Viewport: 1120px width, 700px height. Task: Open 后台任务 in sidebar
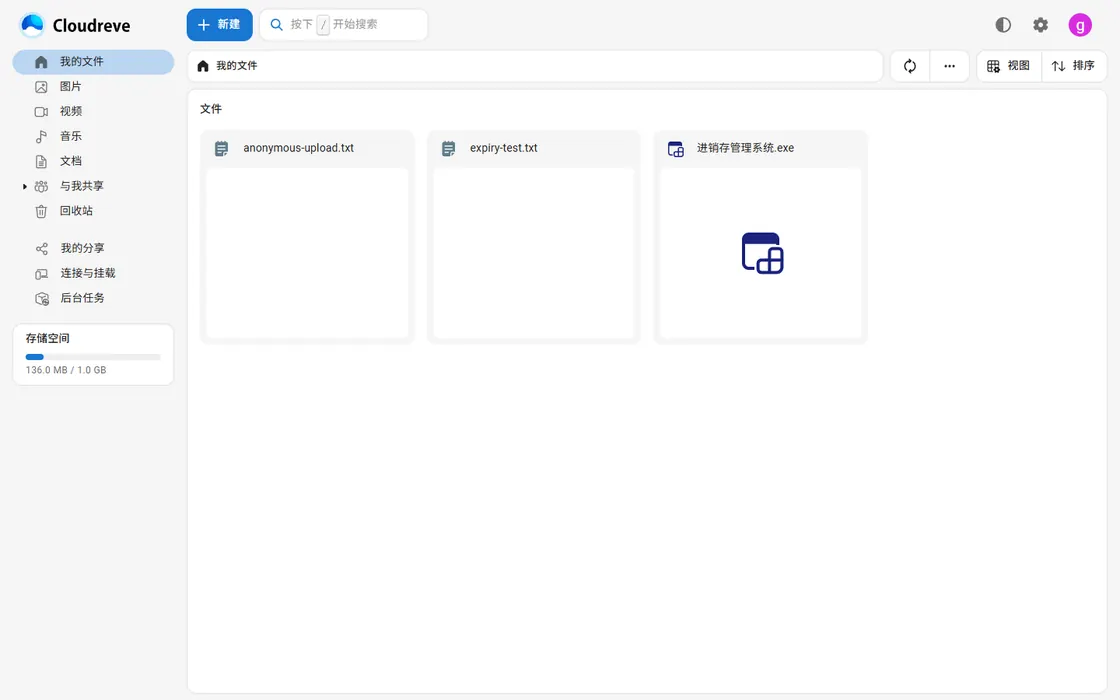coord(94,299)
